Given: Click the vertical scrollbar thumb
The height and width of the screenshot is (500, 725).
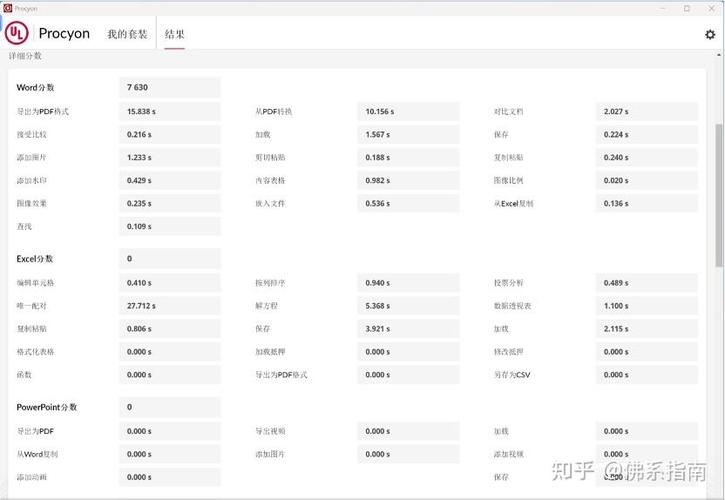Looking at the screenshot, I should point(719,195).
